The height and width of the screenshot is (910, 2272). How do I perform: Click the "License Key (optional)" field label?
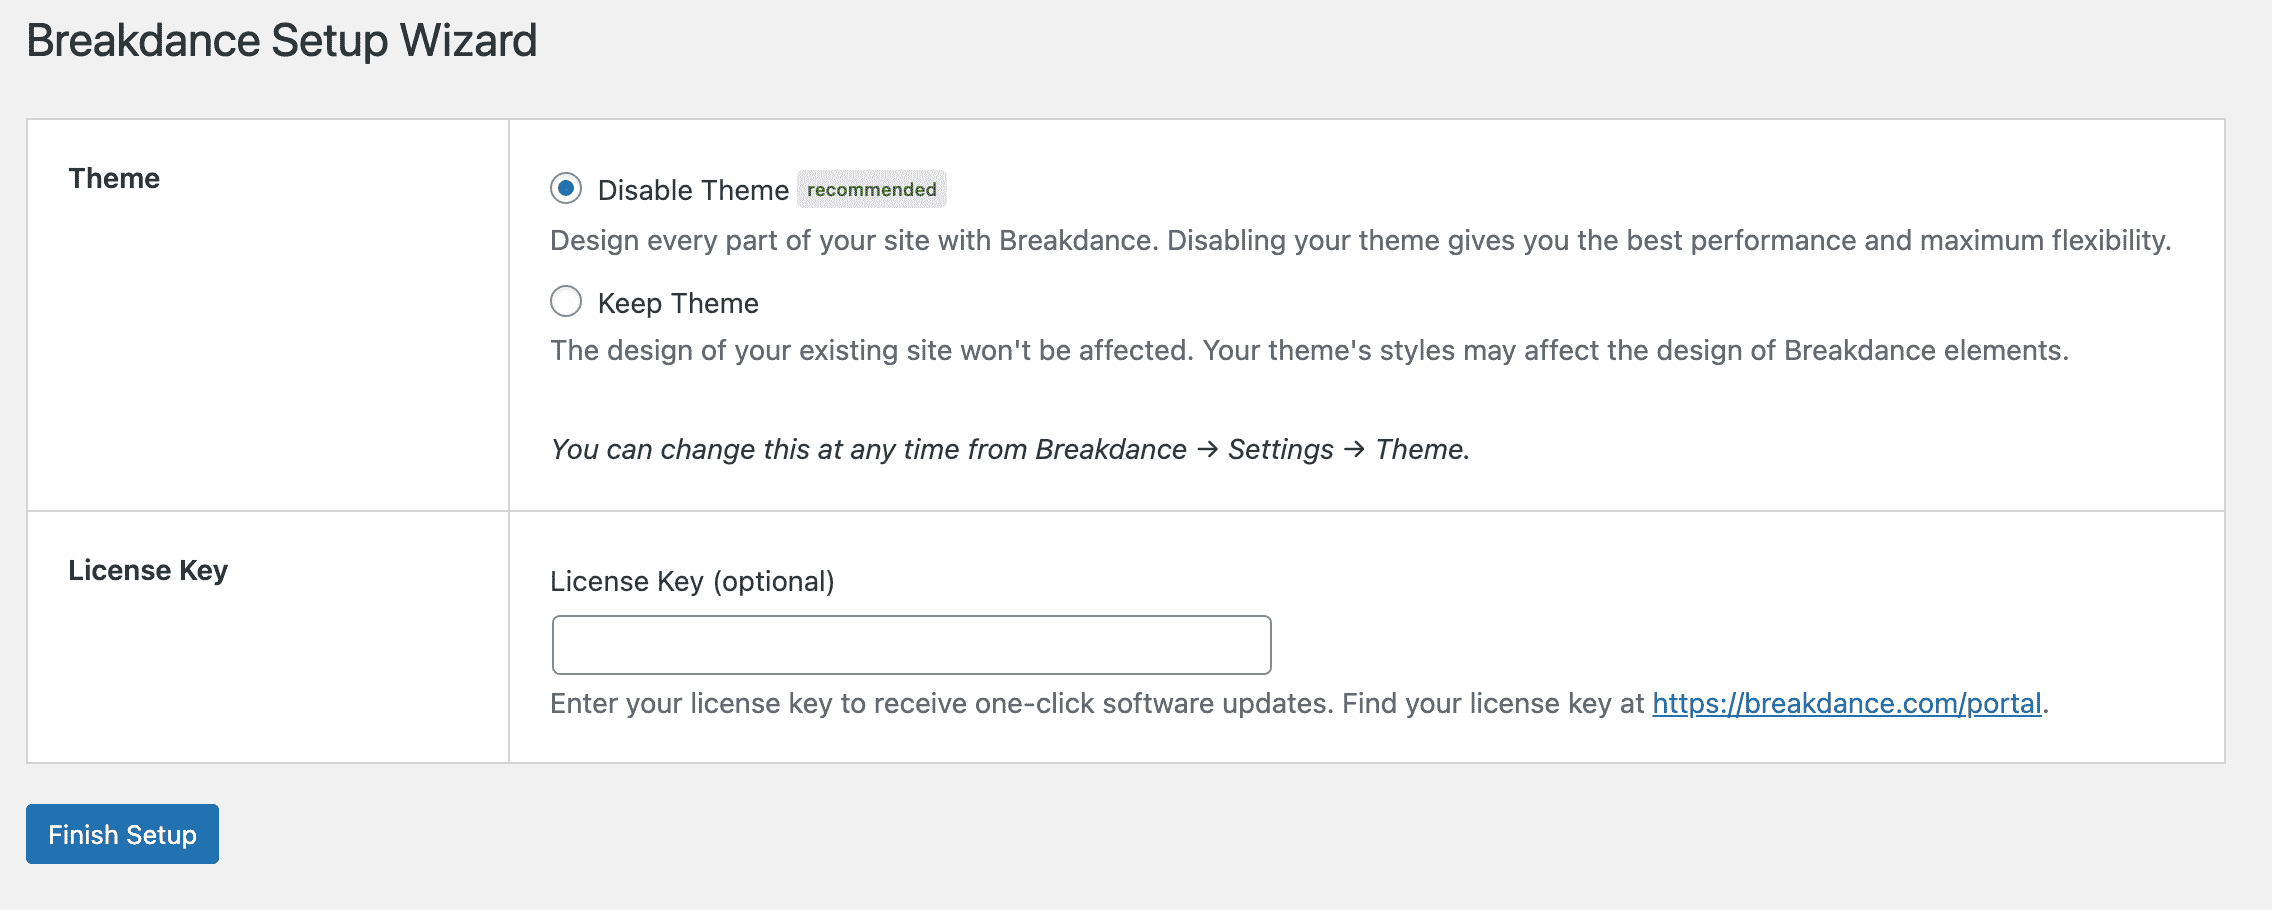[x=692, y=581]
